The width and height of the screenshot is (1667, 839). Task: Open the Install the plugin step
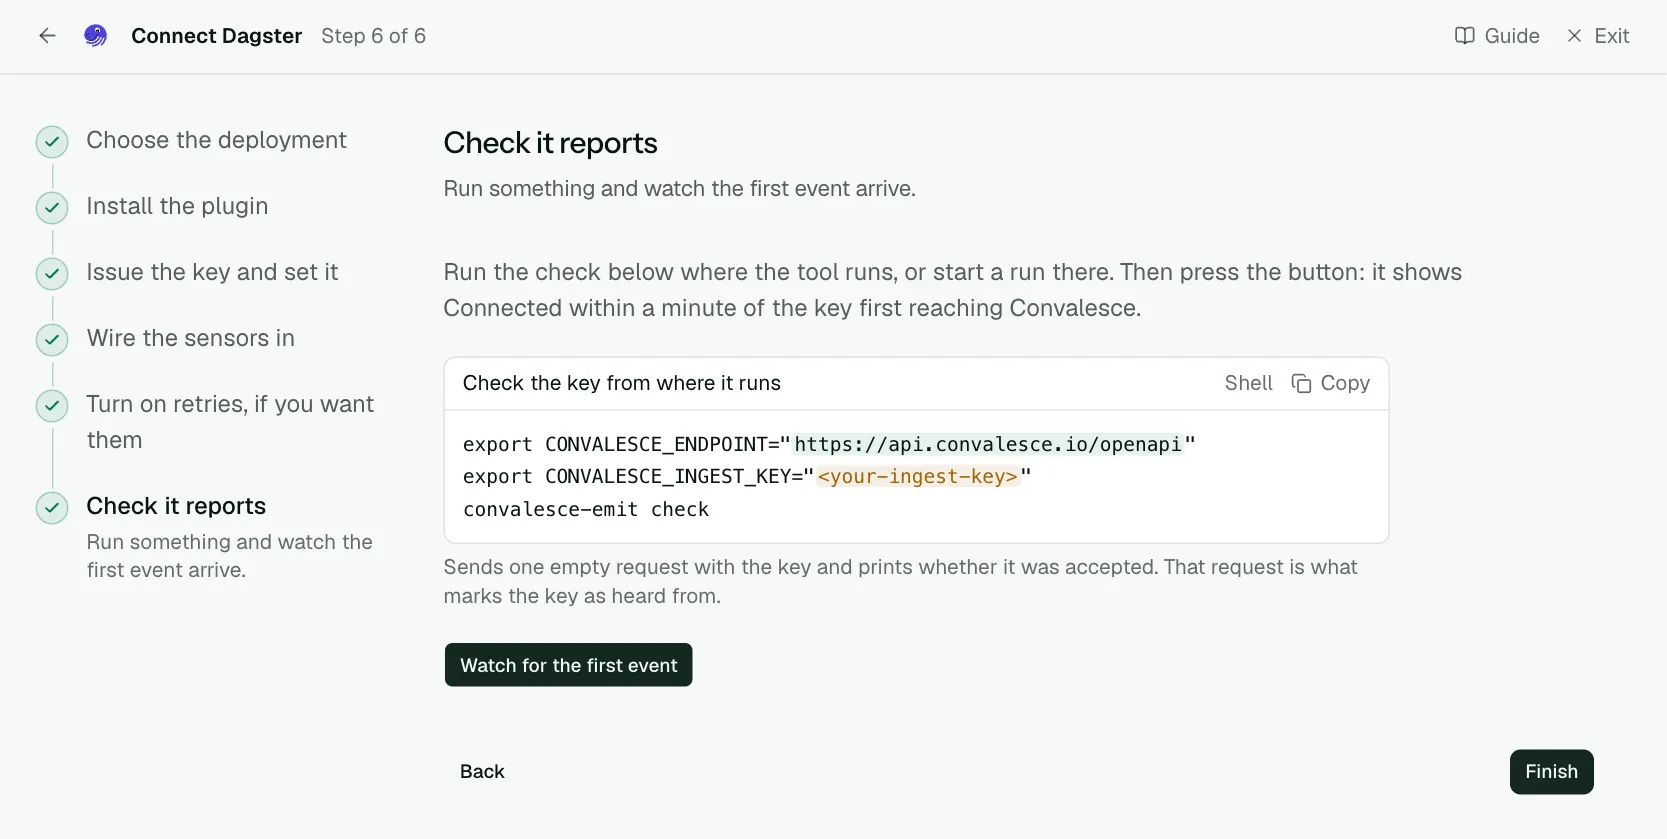177,206
